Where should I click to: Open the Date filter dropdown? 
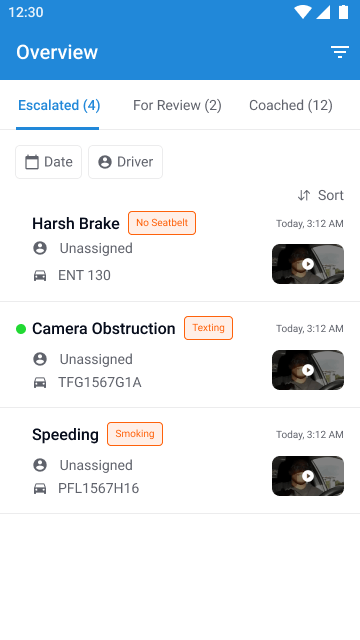pos(49,162)
